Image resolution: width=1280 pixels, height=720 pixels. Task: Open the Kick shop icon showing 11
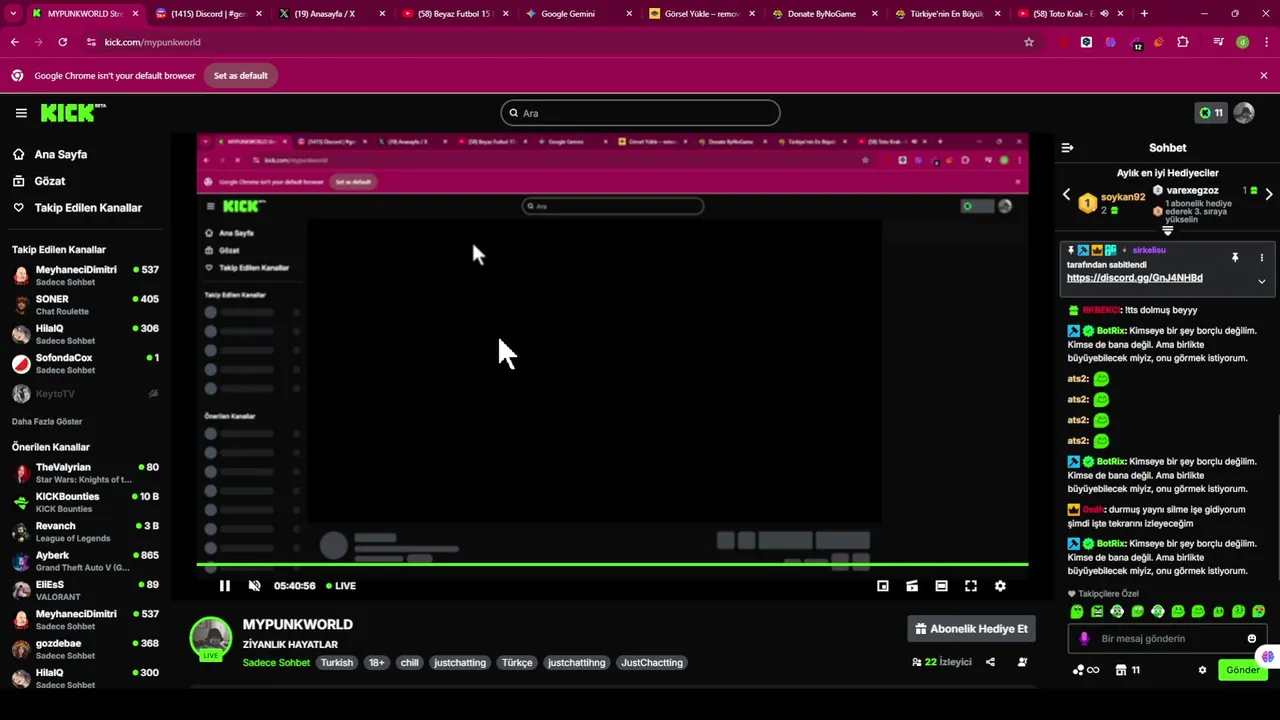click(x=1128, y=670)
